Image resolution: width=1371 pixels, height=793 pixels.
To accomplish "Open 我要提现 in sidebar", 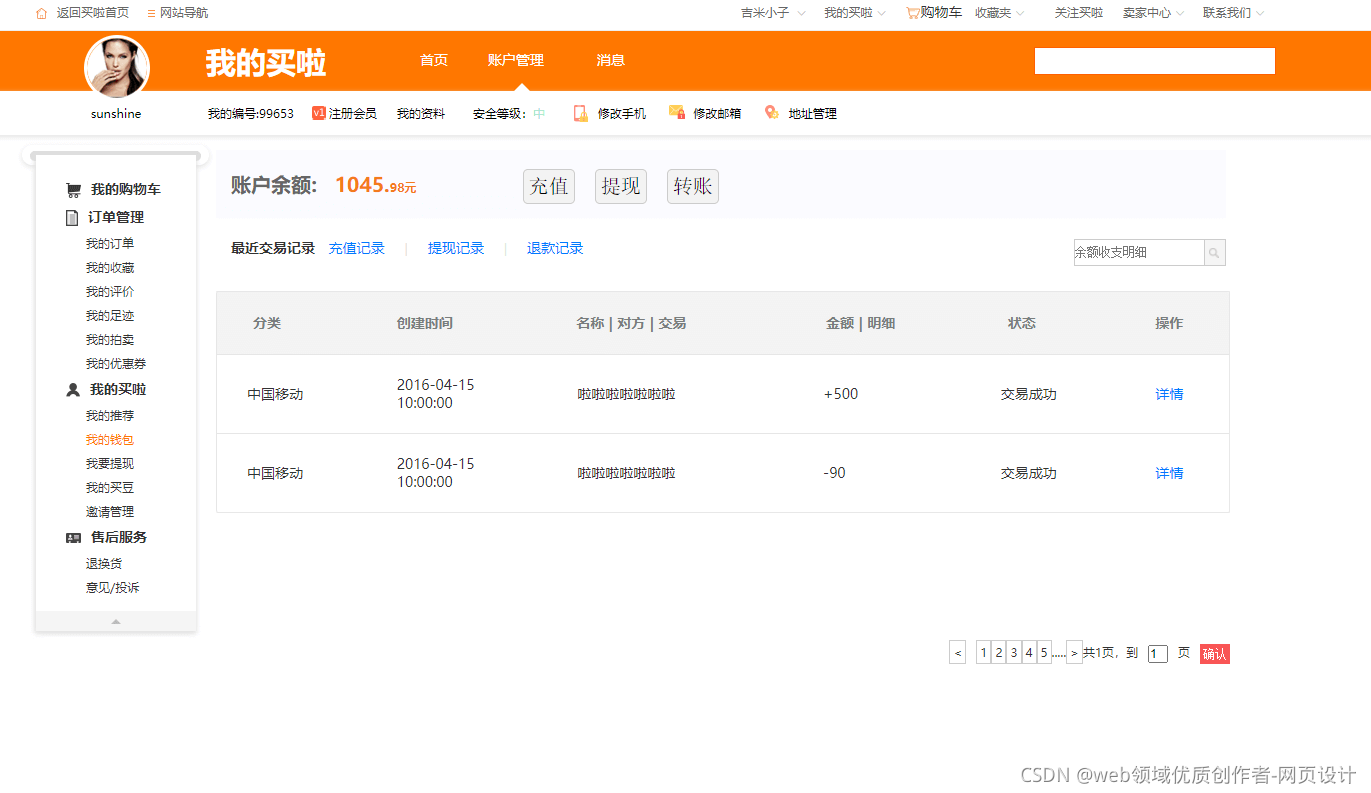I will pyautogui.click(x=110, y=464).
